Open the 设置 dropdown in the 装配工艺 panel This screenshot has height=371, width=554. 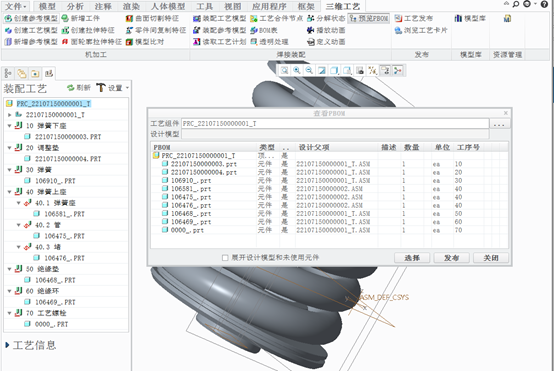coord(113,88)
